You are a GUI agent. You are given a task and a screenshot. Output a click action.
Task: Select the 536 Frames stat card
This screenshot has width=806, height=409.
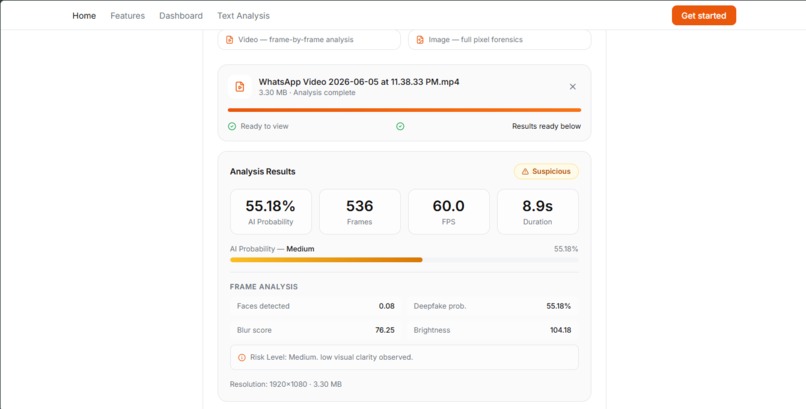360,212
